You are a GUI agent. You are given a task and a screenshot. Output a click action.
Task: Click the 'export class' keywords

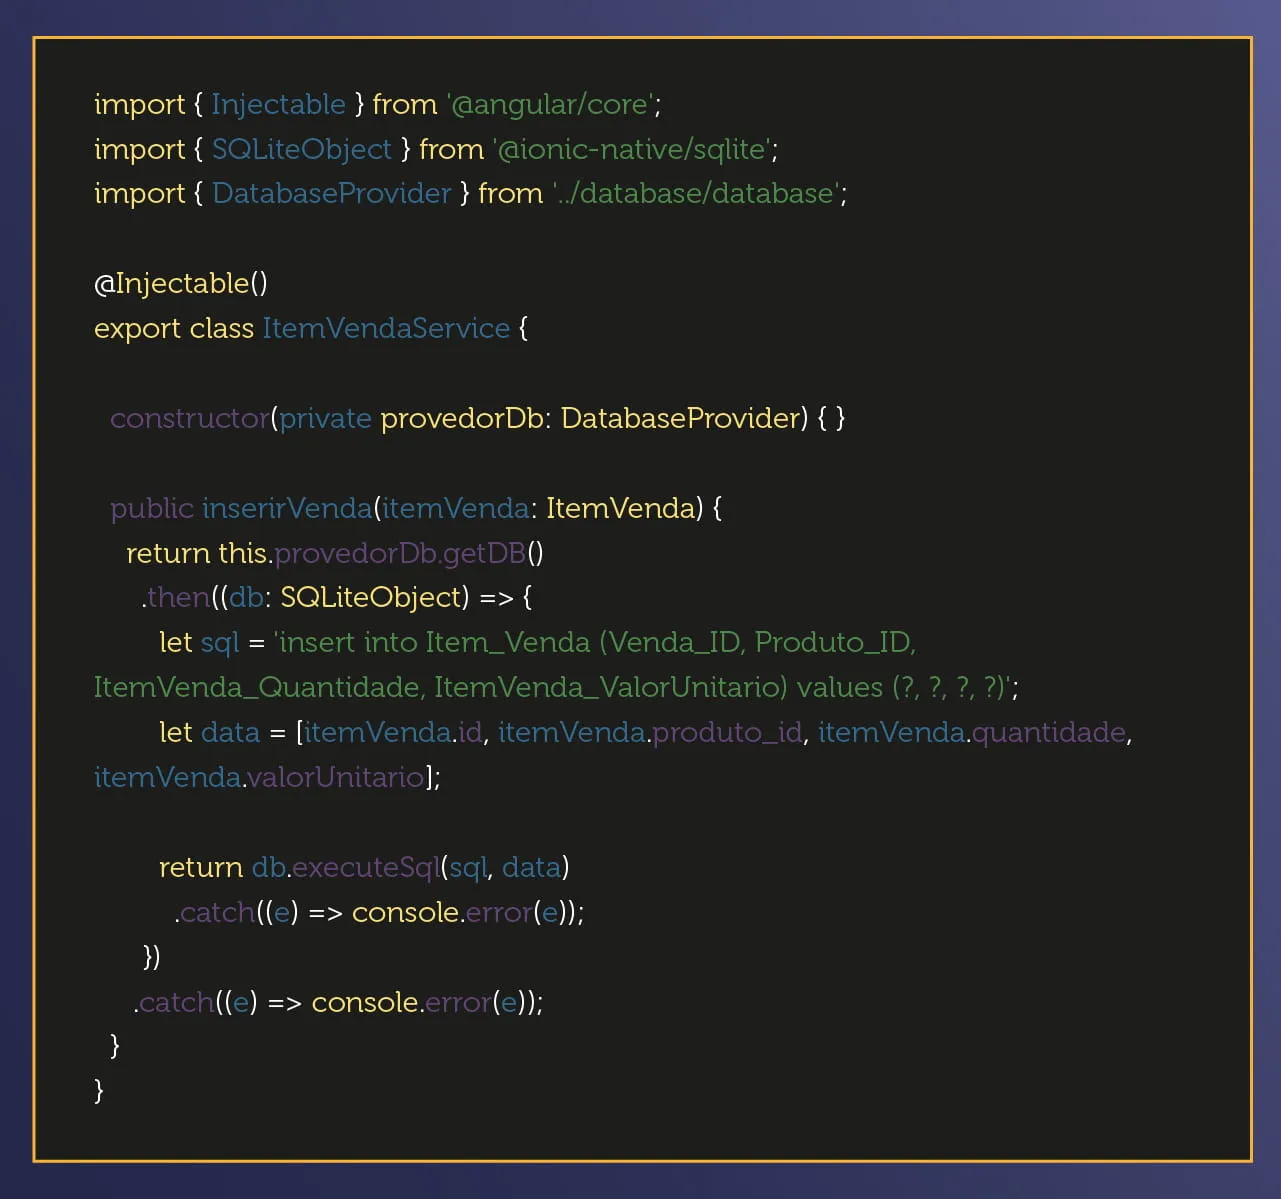[x=174, y=328]
